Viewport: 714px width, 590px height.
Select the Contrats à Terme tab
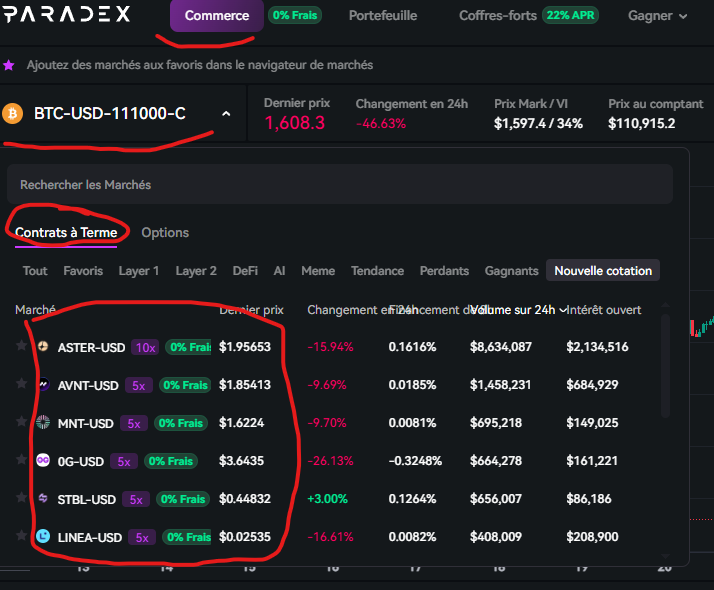tap(66, 233)
